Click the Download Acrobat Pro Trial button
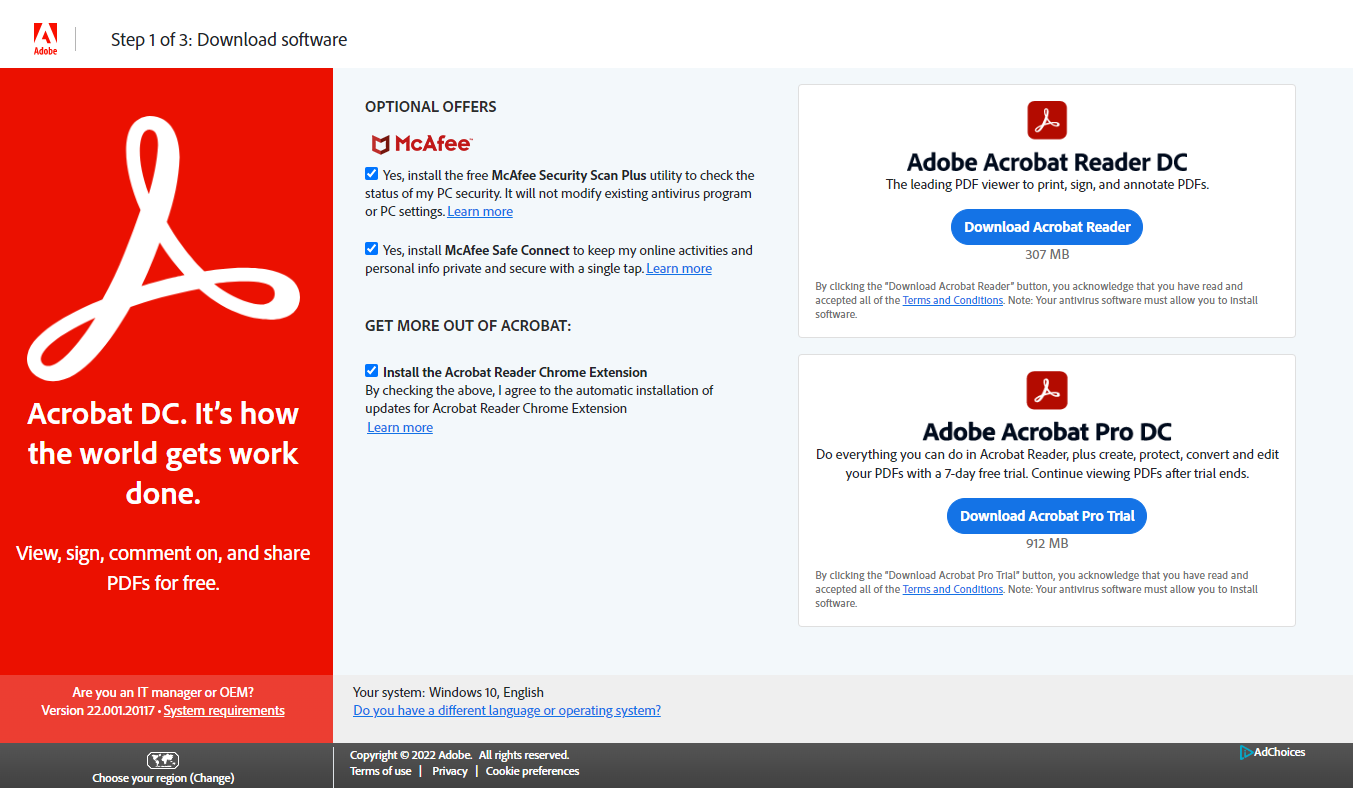Viewport: 1353px width, 788px height. coord(1047,516)
